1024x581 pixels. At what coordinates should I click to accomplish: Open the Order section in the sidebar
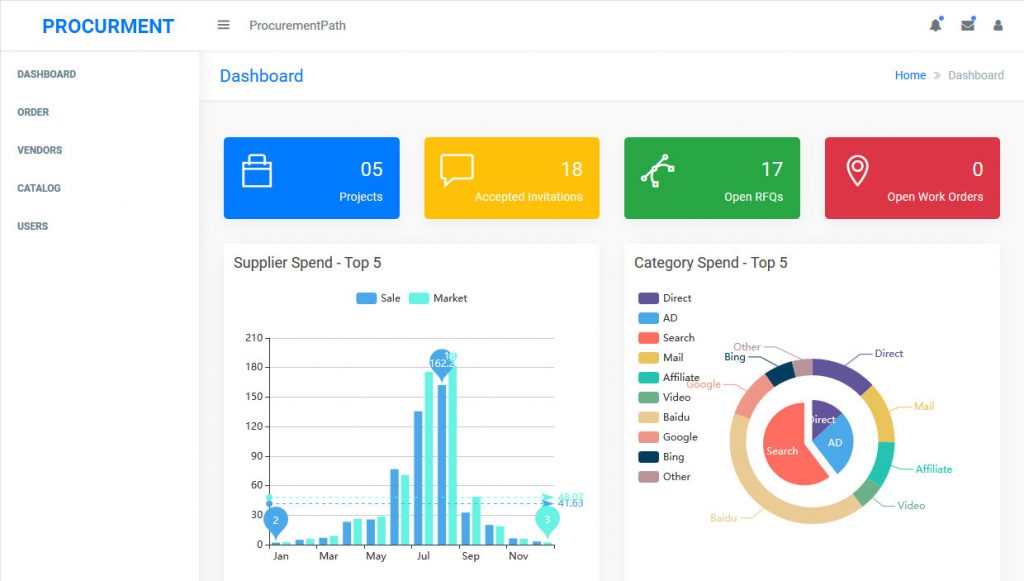(33, 112)
